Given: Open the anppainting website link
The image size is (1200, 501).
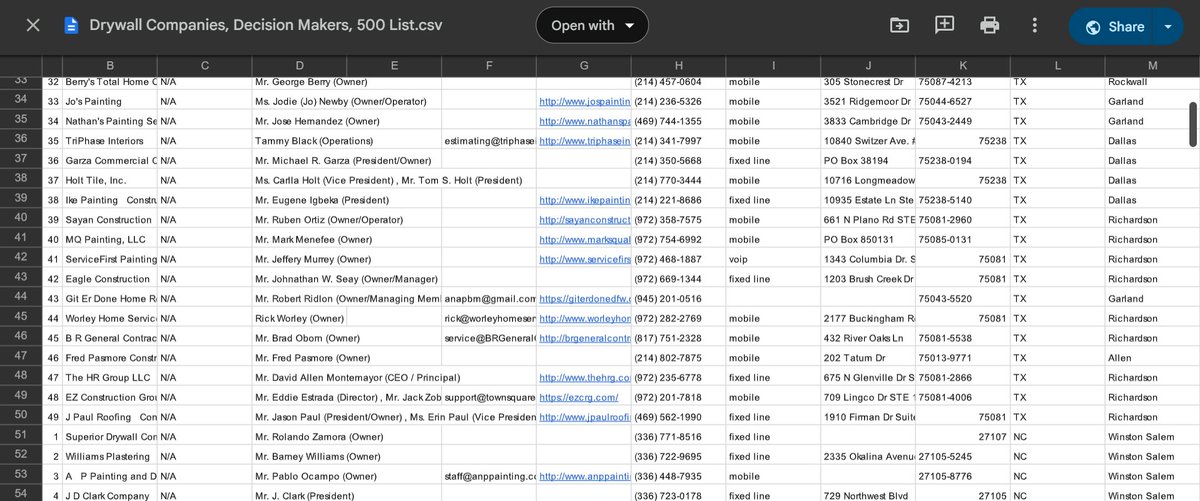Looking at the screenshot, I should click(584, 476).
